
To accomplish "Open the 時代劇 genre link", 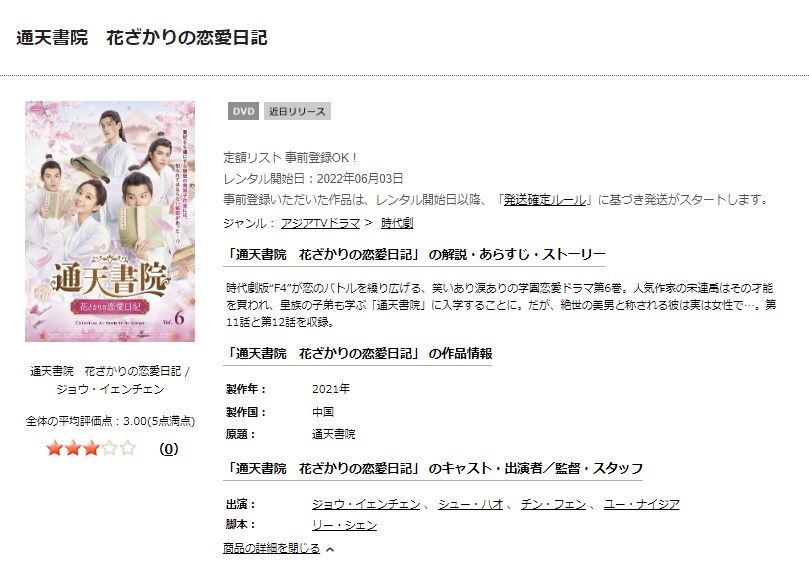I will click(x=397, y=223).
